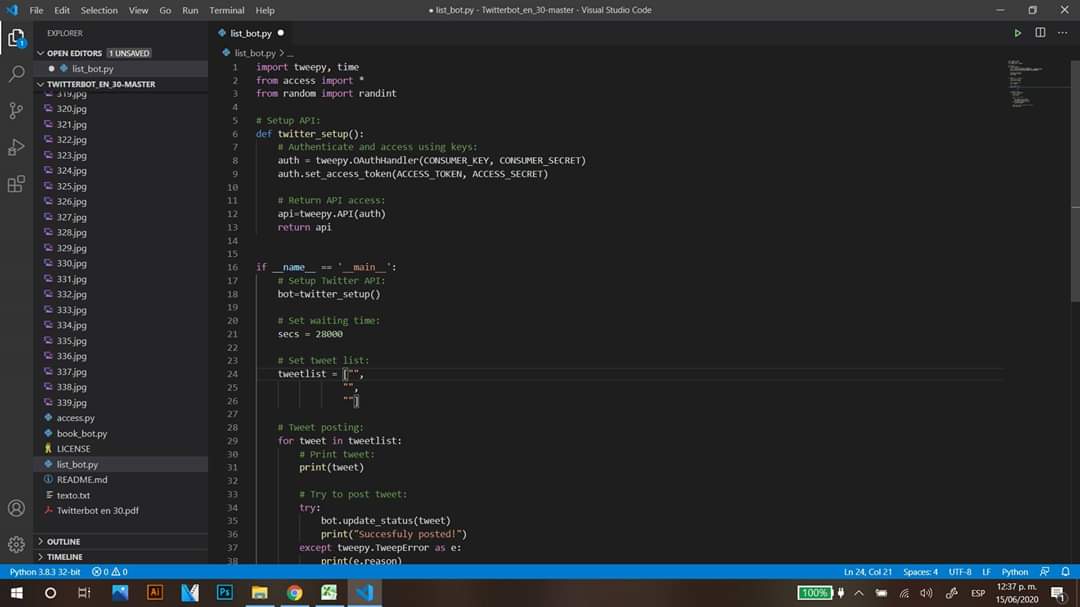Viewport: 1080px width, 607px height.
Task: Open README.md in the explorer
Action: pos(82,480)
